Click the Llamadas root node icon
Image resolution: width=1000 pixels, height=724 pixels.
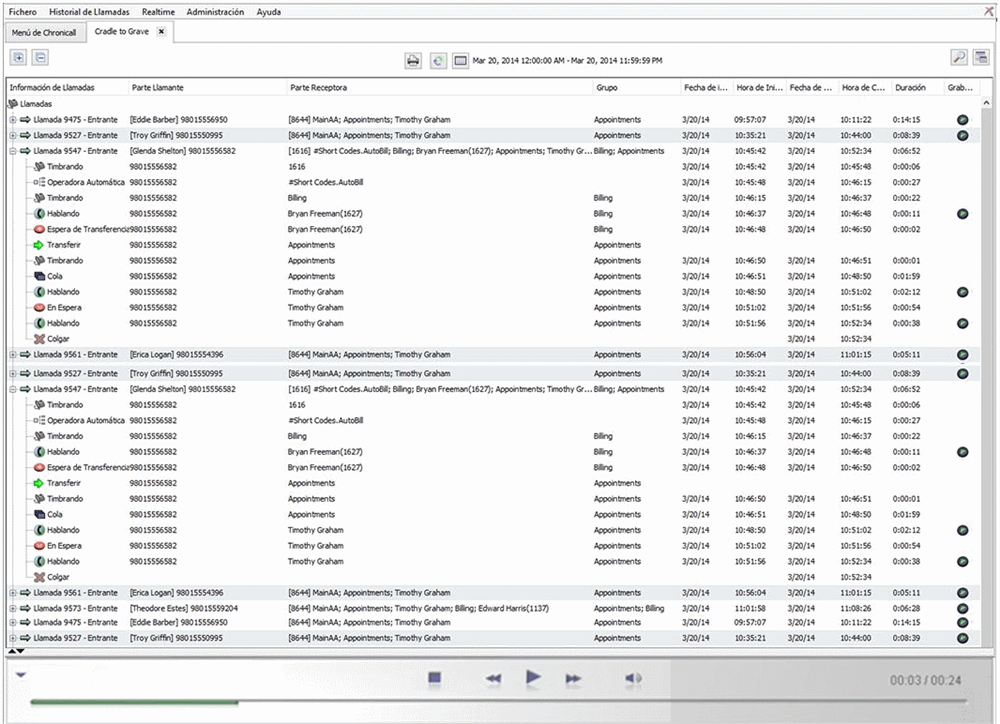click(13, 104)
